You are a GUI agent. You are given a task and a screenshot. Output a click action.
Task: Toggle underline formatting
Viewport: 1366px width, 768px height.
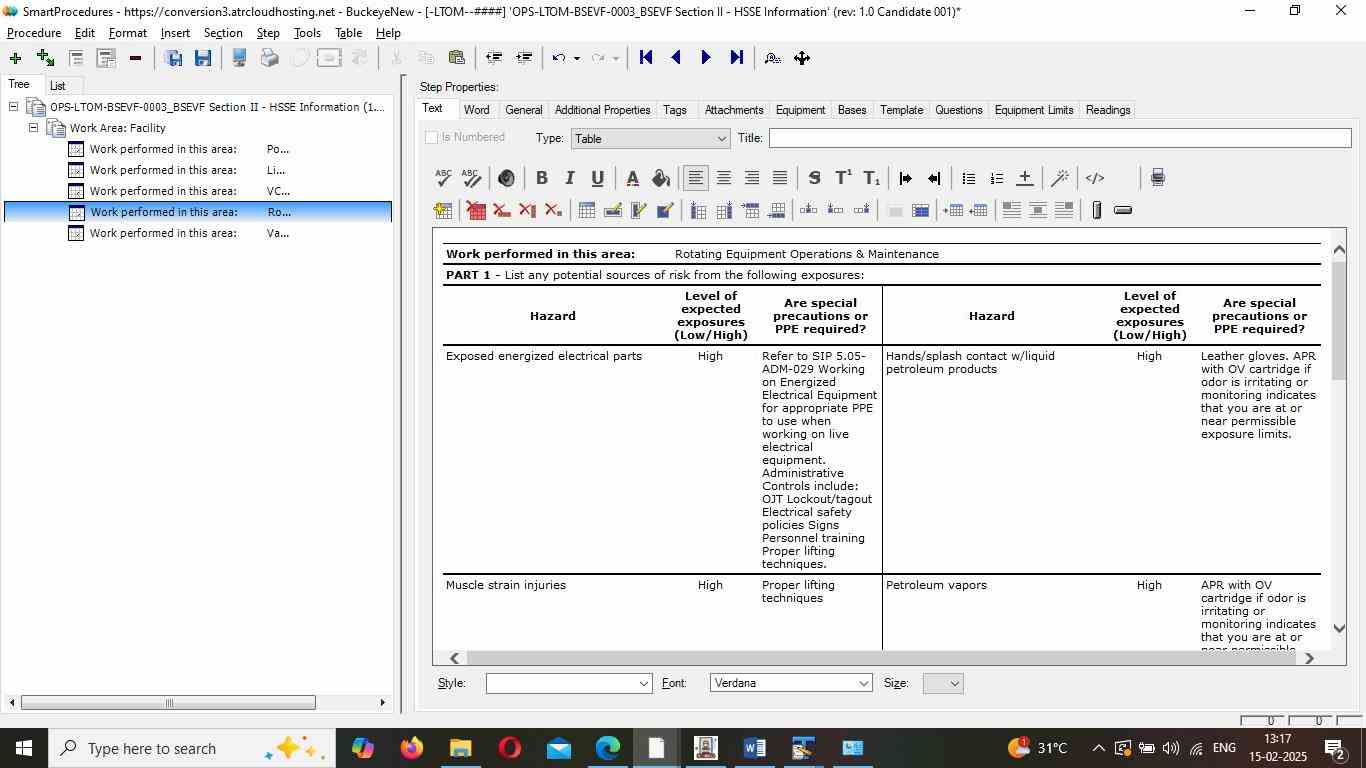click(x=597, y=178)
